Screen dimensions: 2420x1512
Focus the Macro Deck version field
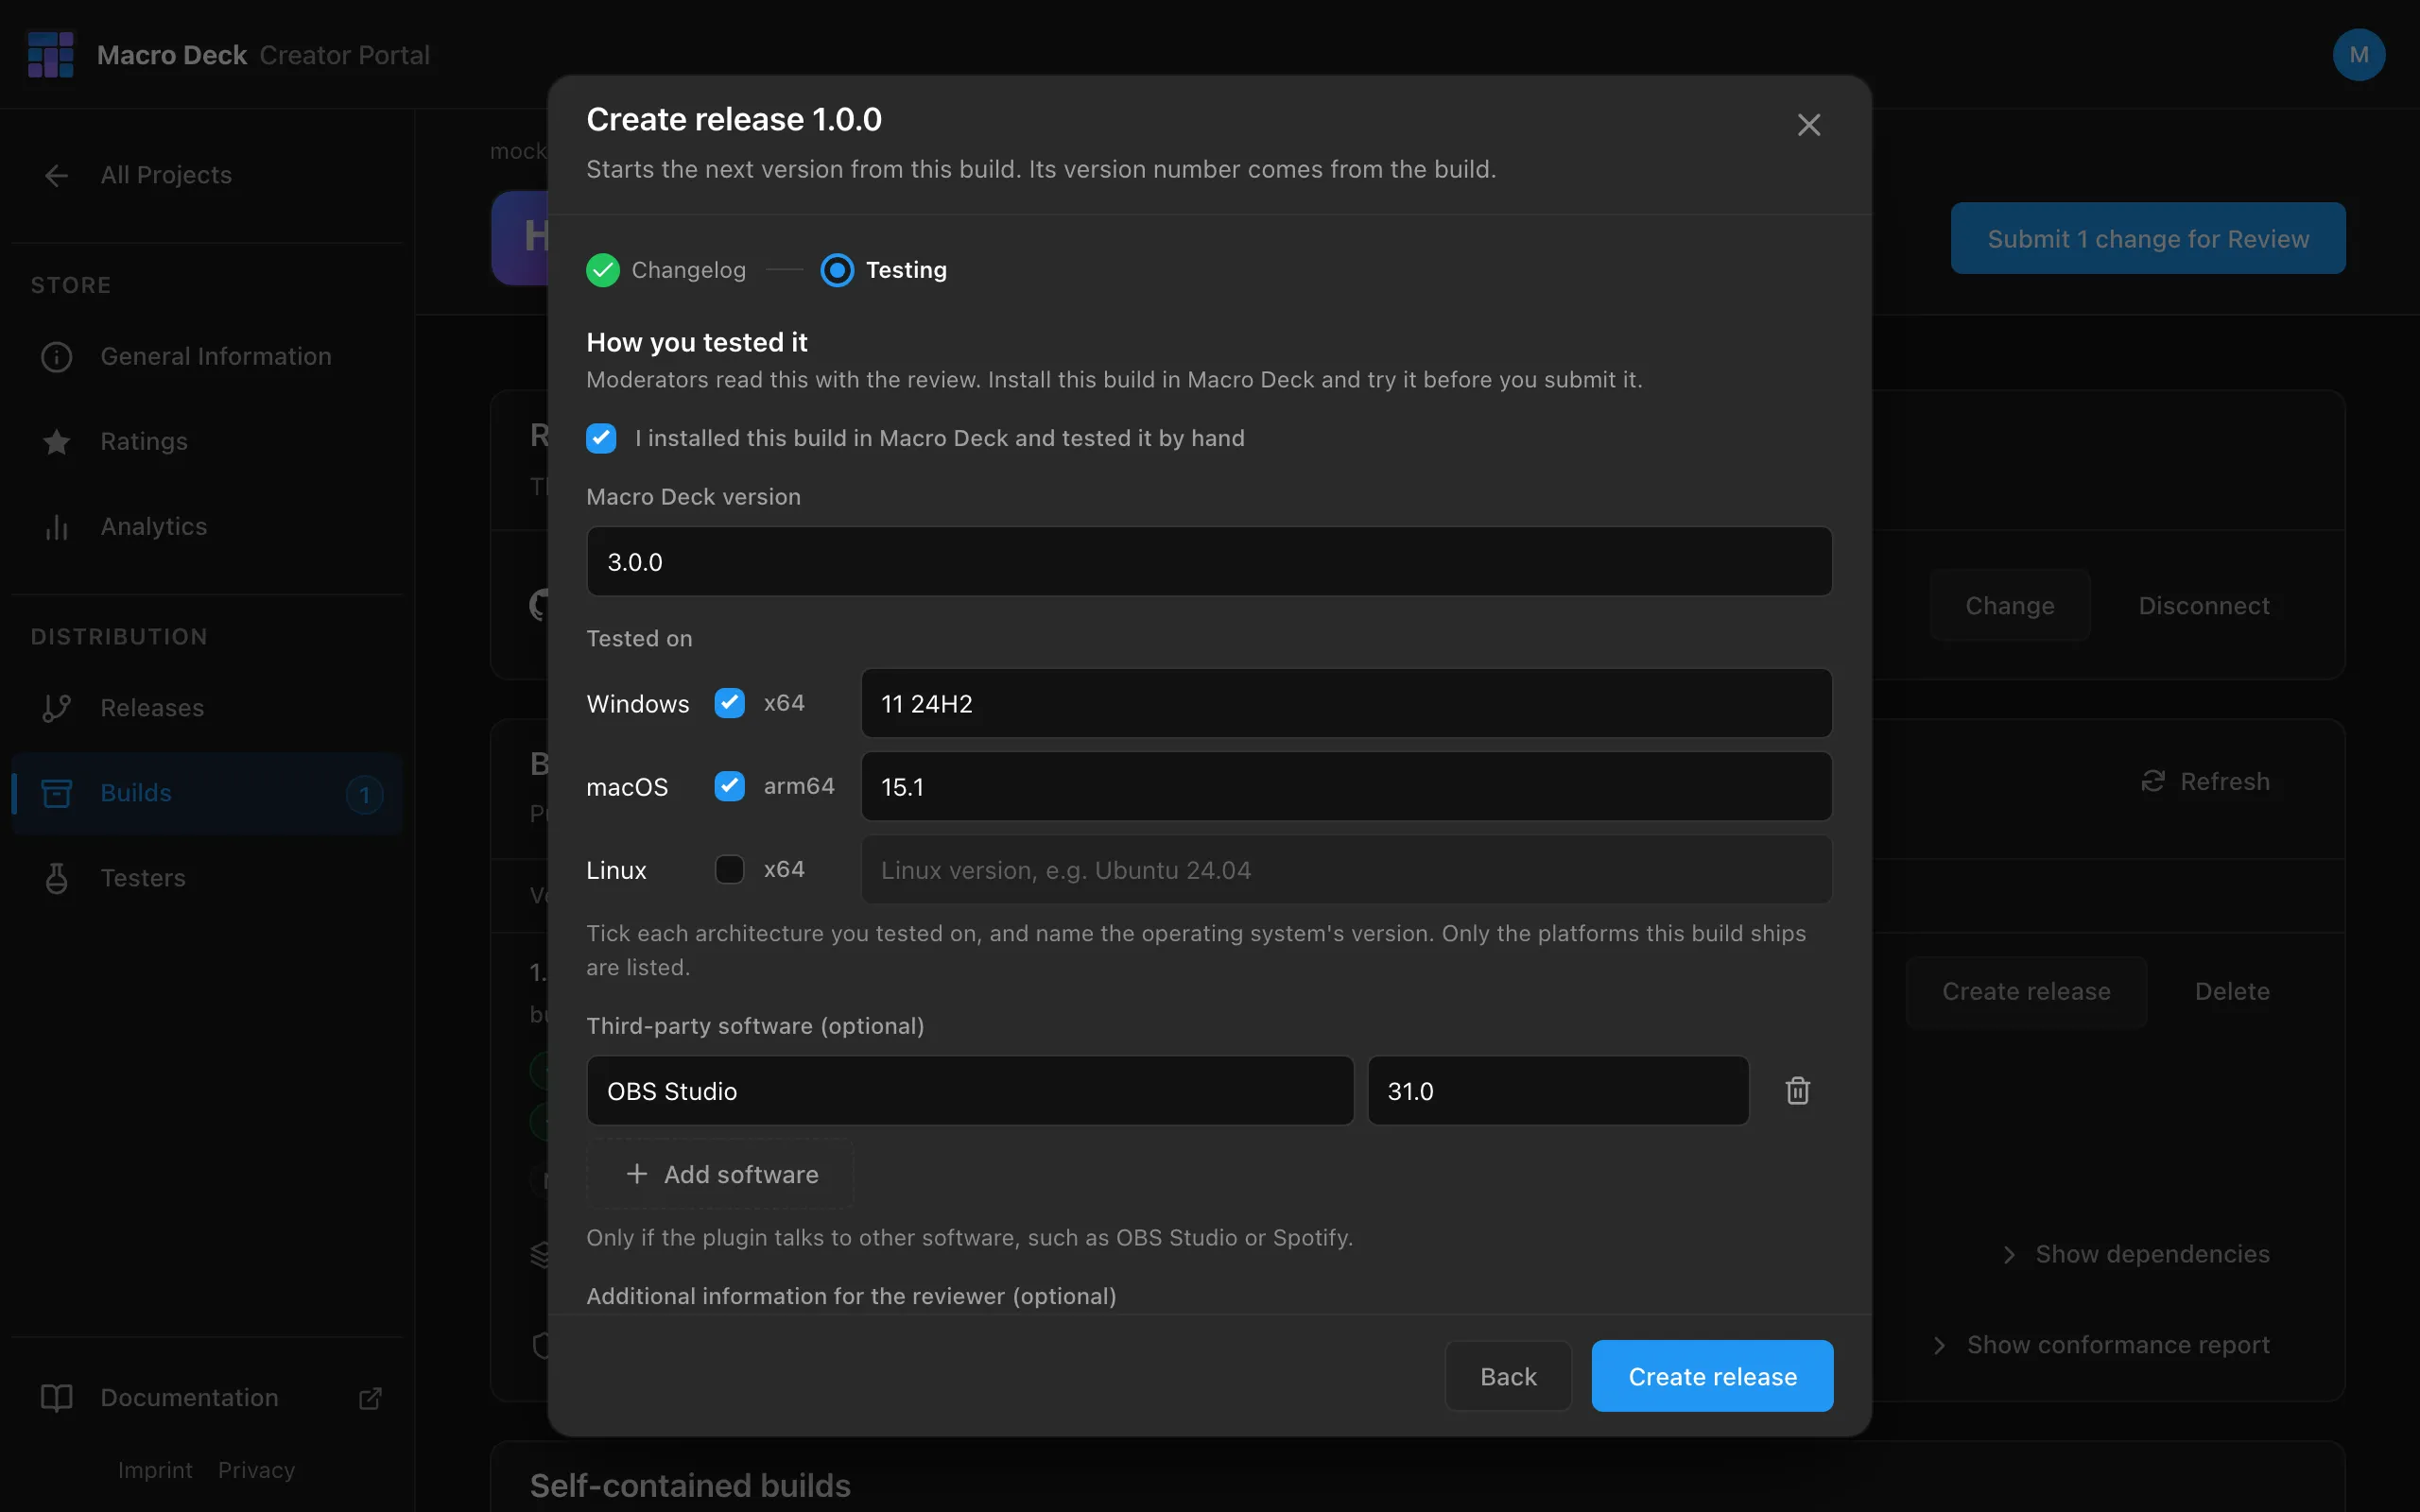click(x=1209, y=562)
